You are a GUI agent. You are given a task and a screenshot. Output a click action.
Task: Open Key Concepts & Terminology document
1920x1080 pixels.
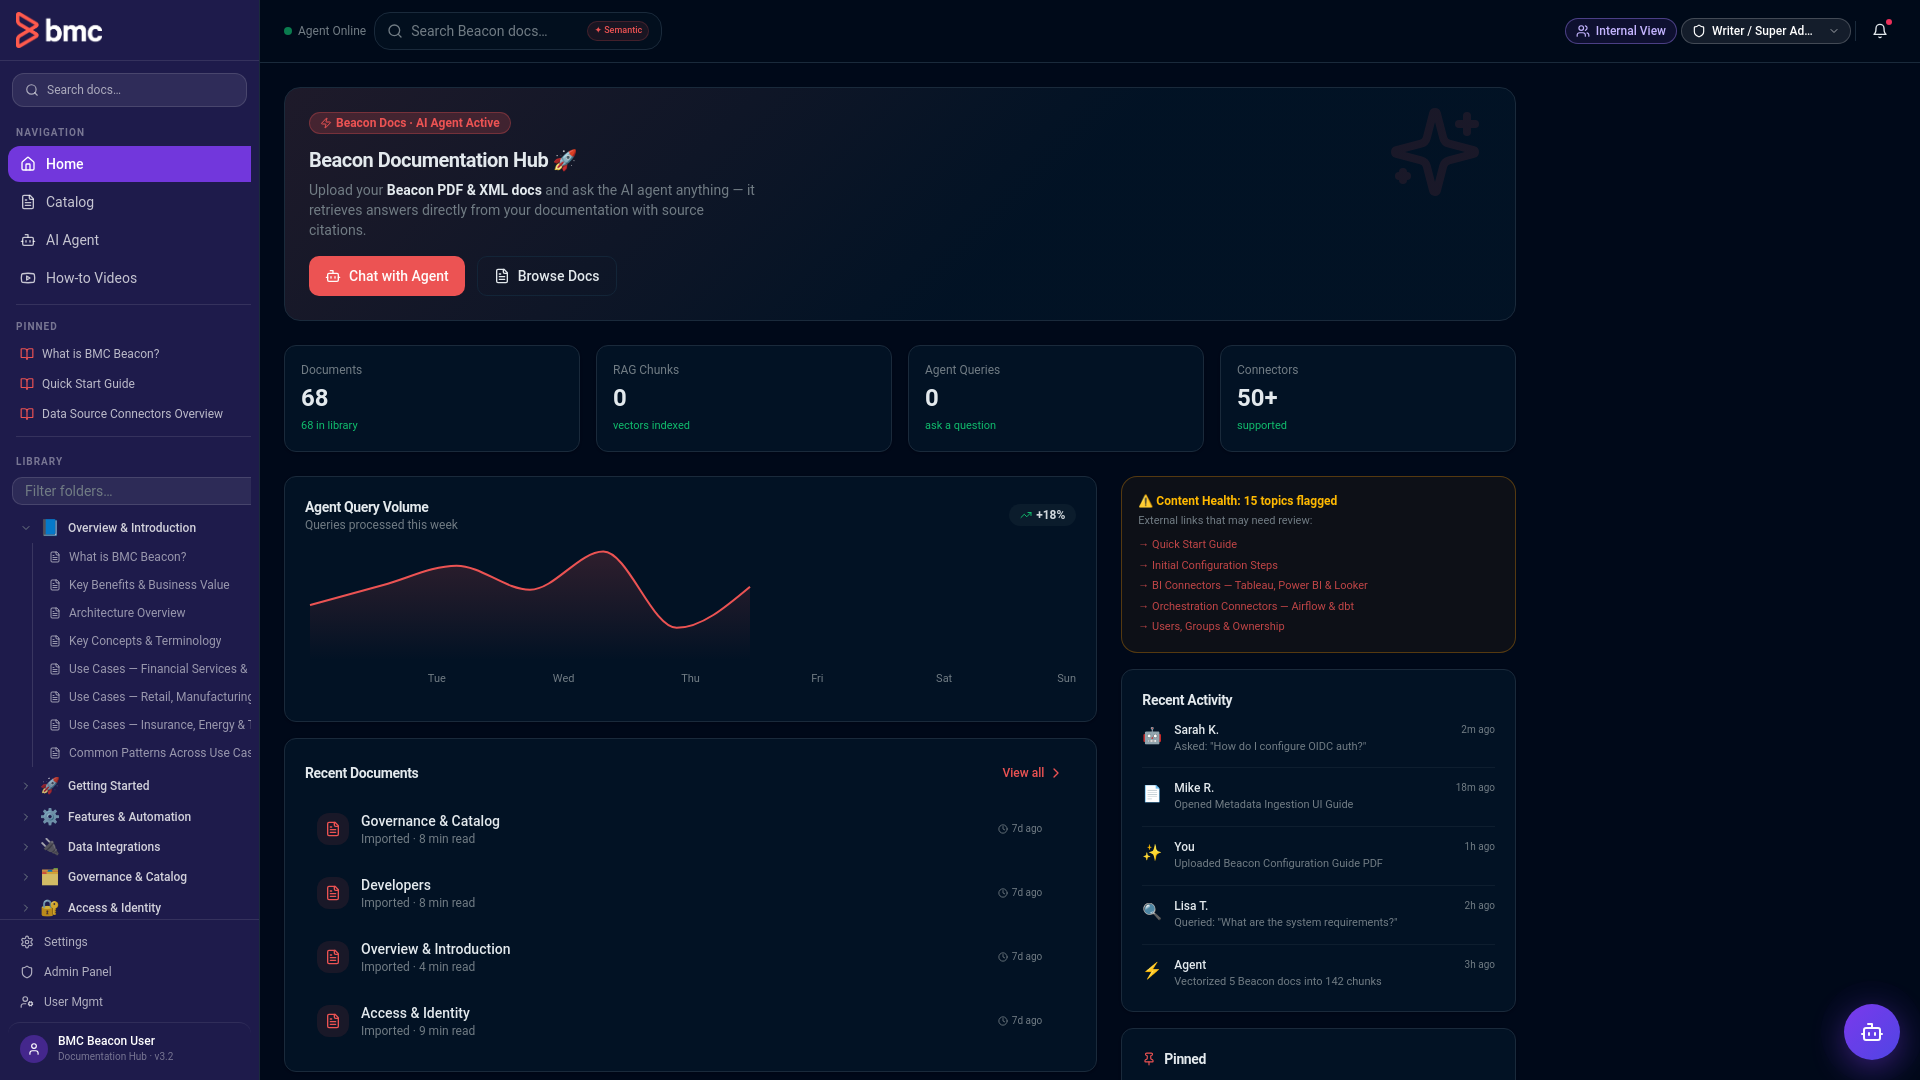click(145, 641)
